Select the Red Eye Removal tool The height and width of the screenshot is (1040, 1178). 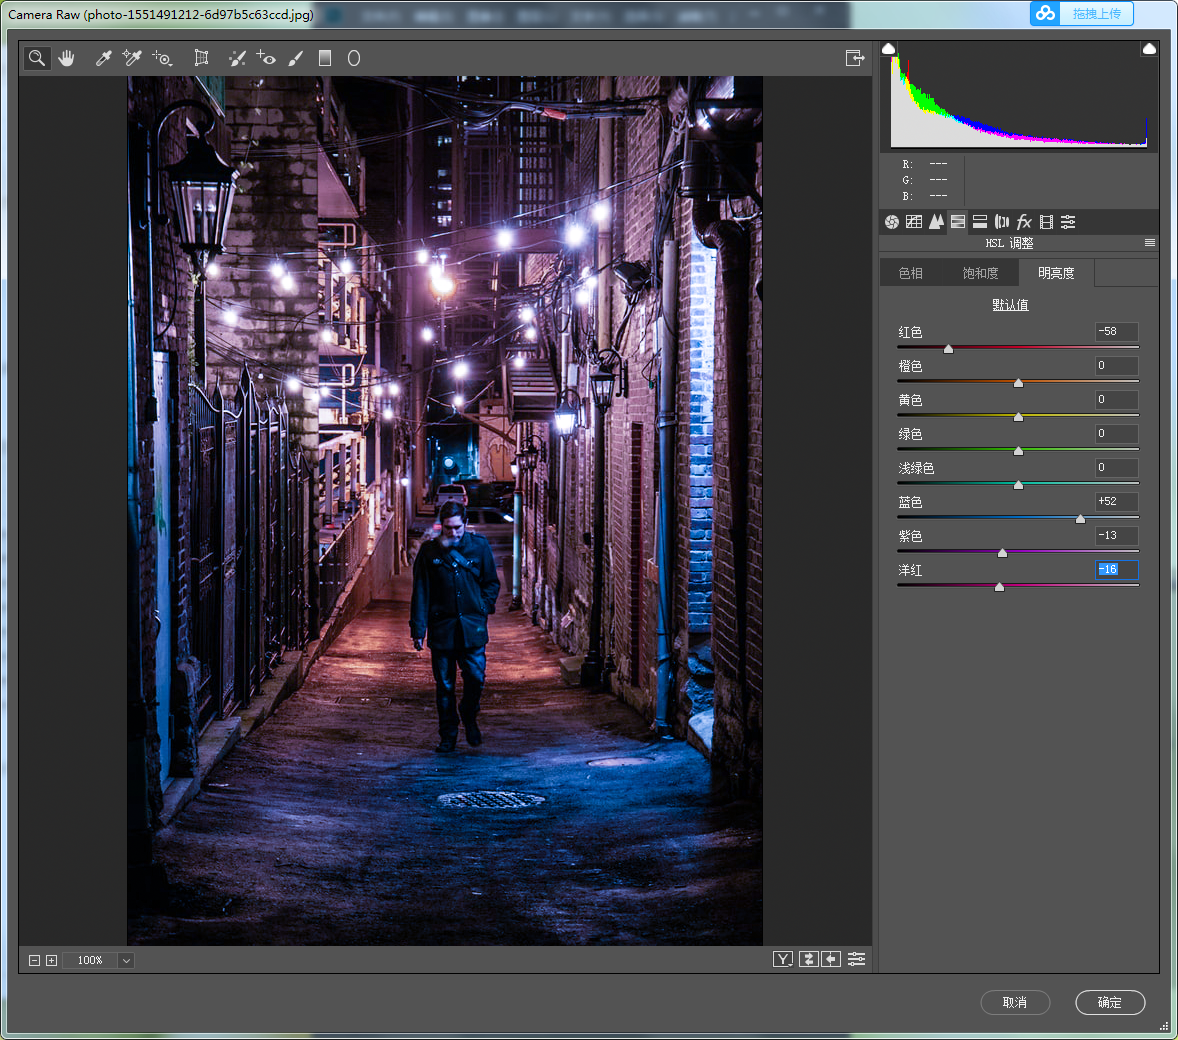tap(266, 58)
